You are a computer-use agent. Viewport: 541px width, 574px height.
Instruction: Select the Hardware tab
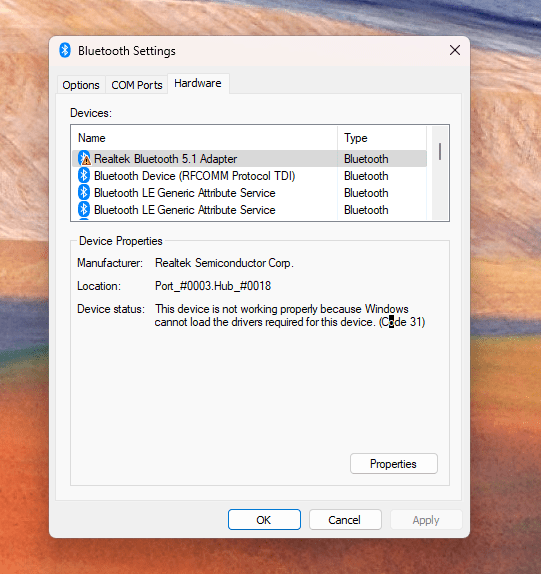[198, 83]
